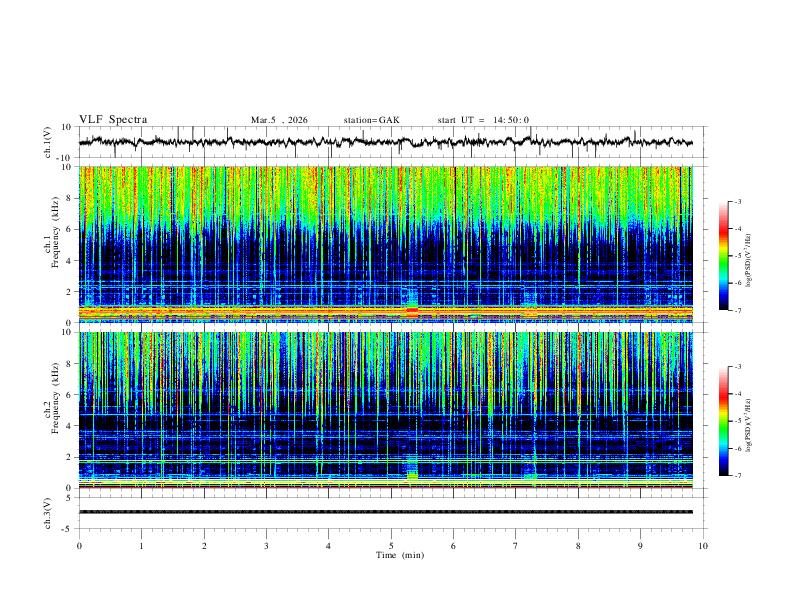Click the "6" tick on the time axis
The width and height of the screenshot is (792, 612).
[454, 546]
